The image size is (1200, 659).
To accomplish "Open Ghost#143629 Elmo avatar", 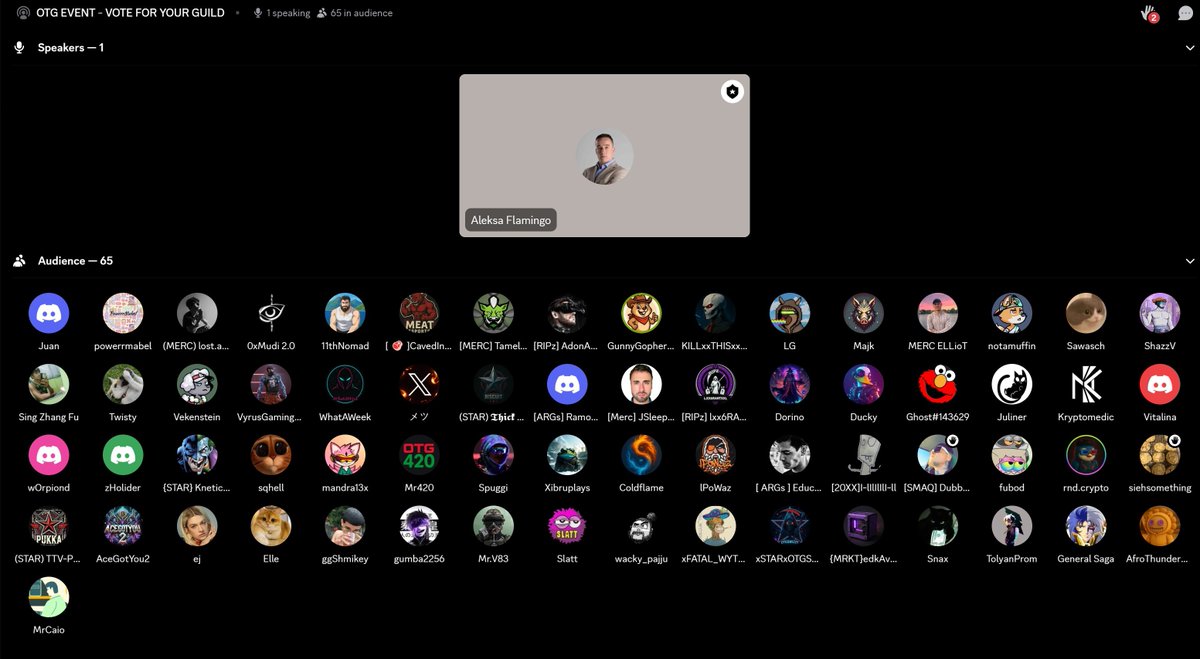I will tap(937, 384).
